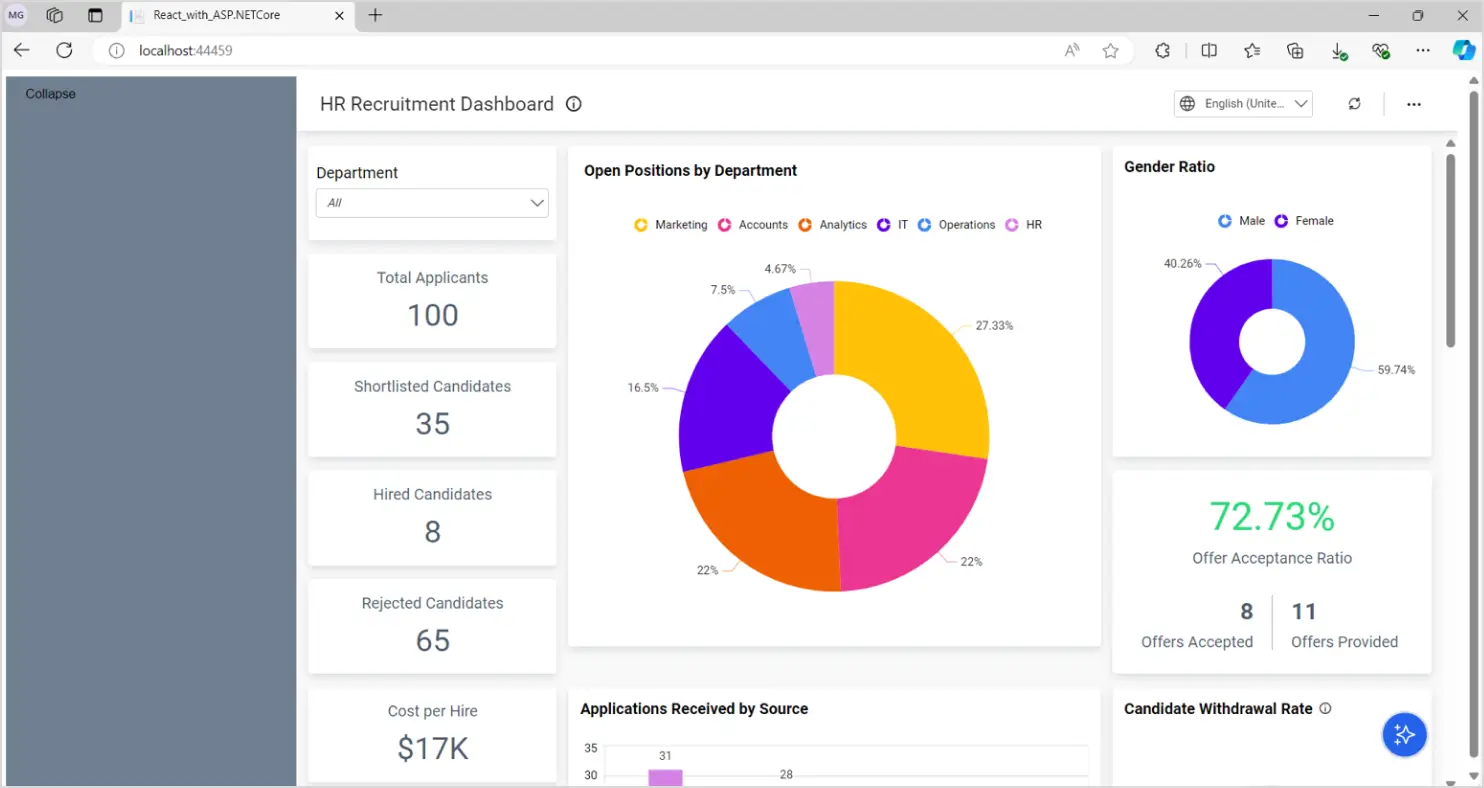Open a new browser tab
The height and width of the screenshot is (788, 1484).
coord(375,16)
